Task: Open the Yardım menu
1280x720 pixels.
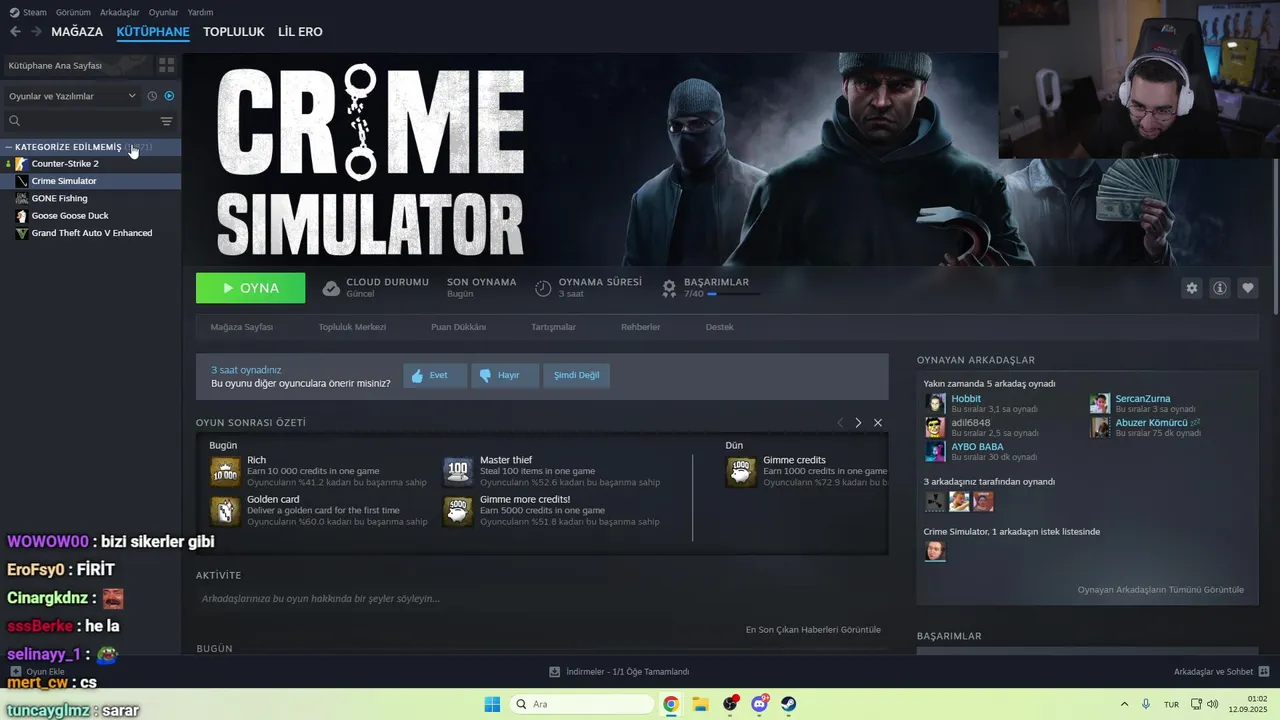Action: 200,12
